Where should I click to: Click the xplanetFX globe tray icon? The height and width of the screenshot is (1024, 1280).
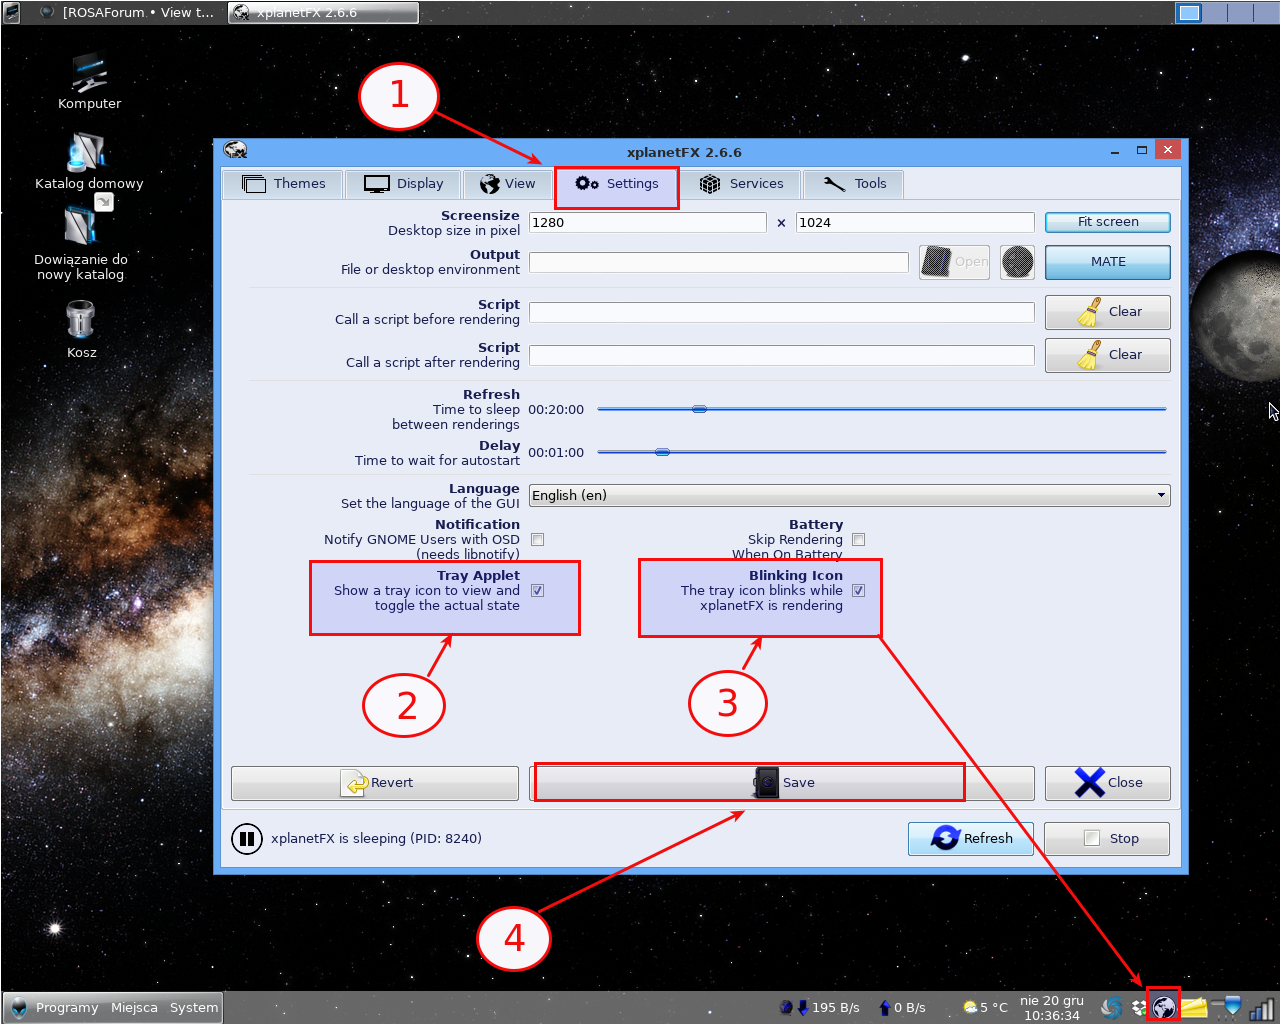[x=1164, y=1006]
